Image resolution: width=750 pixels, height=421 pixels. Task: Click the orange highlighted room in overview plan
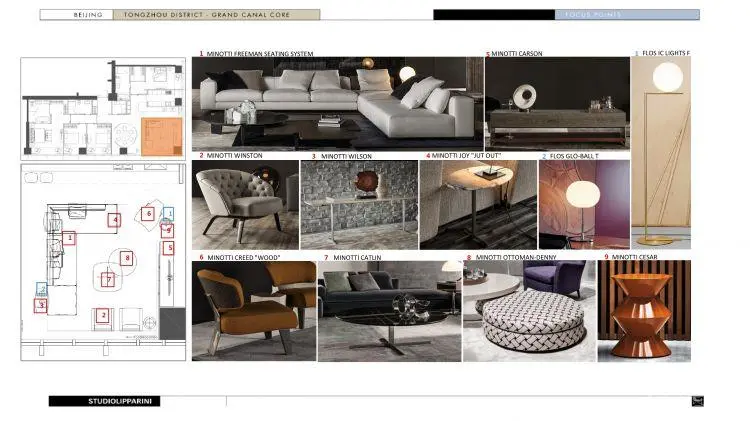click(x=158, y=133)
